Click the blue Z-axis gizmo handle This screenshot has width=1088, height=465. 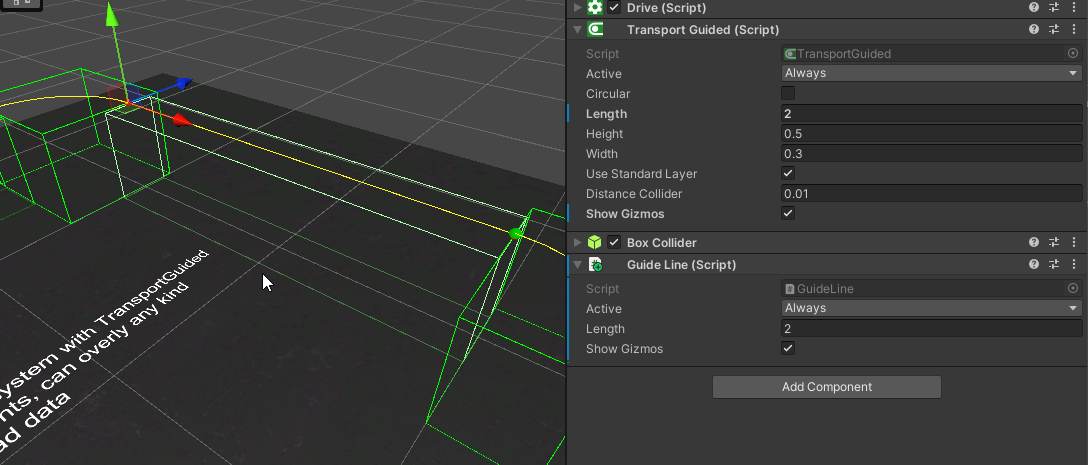(x=183, y=85)
